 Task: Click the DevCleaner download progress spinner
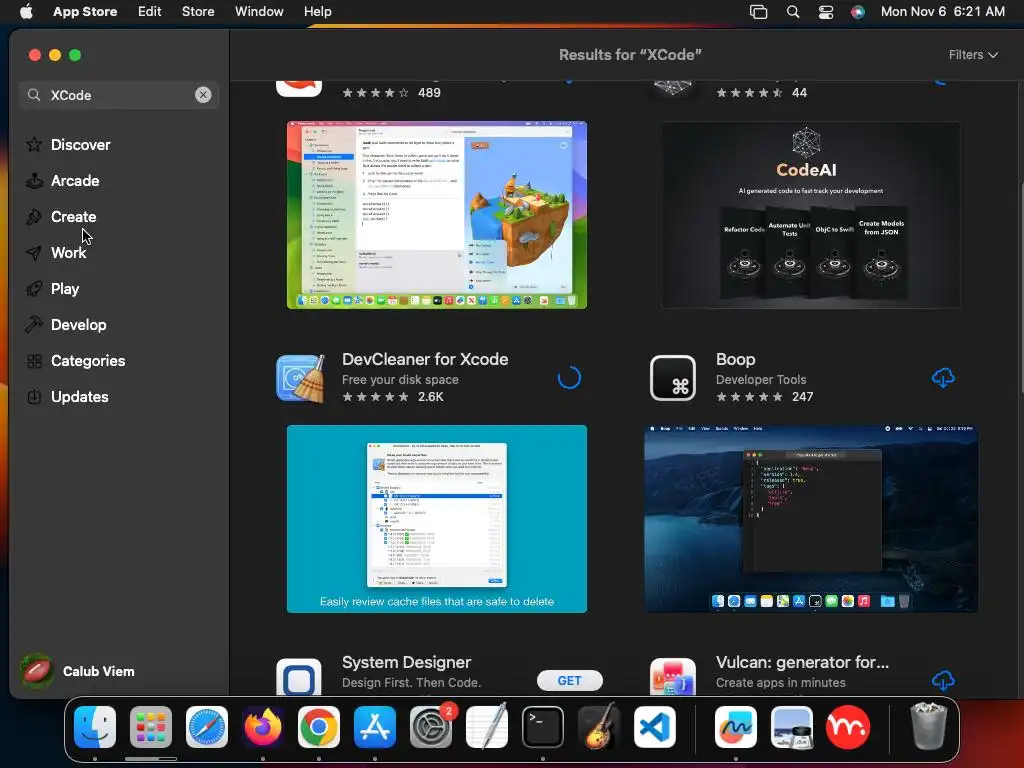(569, 377)
